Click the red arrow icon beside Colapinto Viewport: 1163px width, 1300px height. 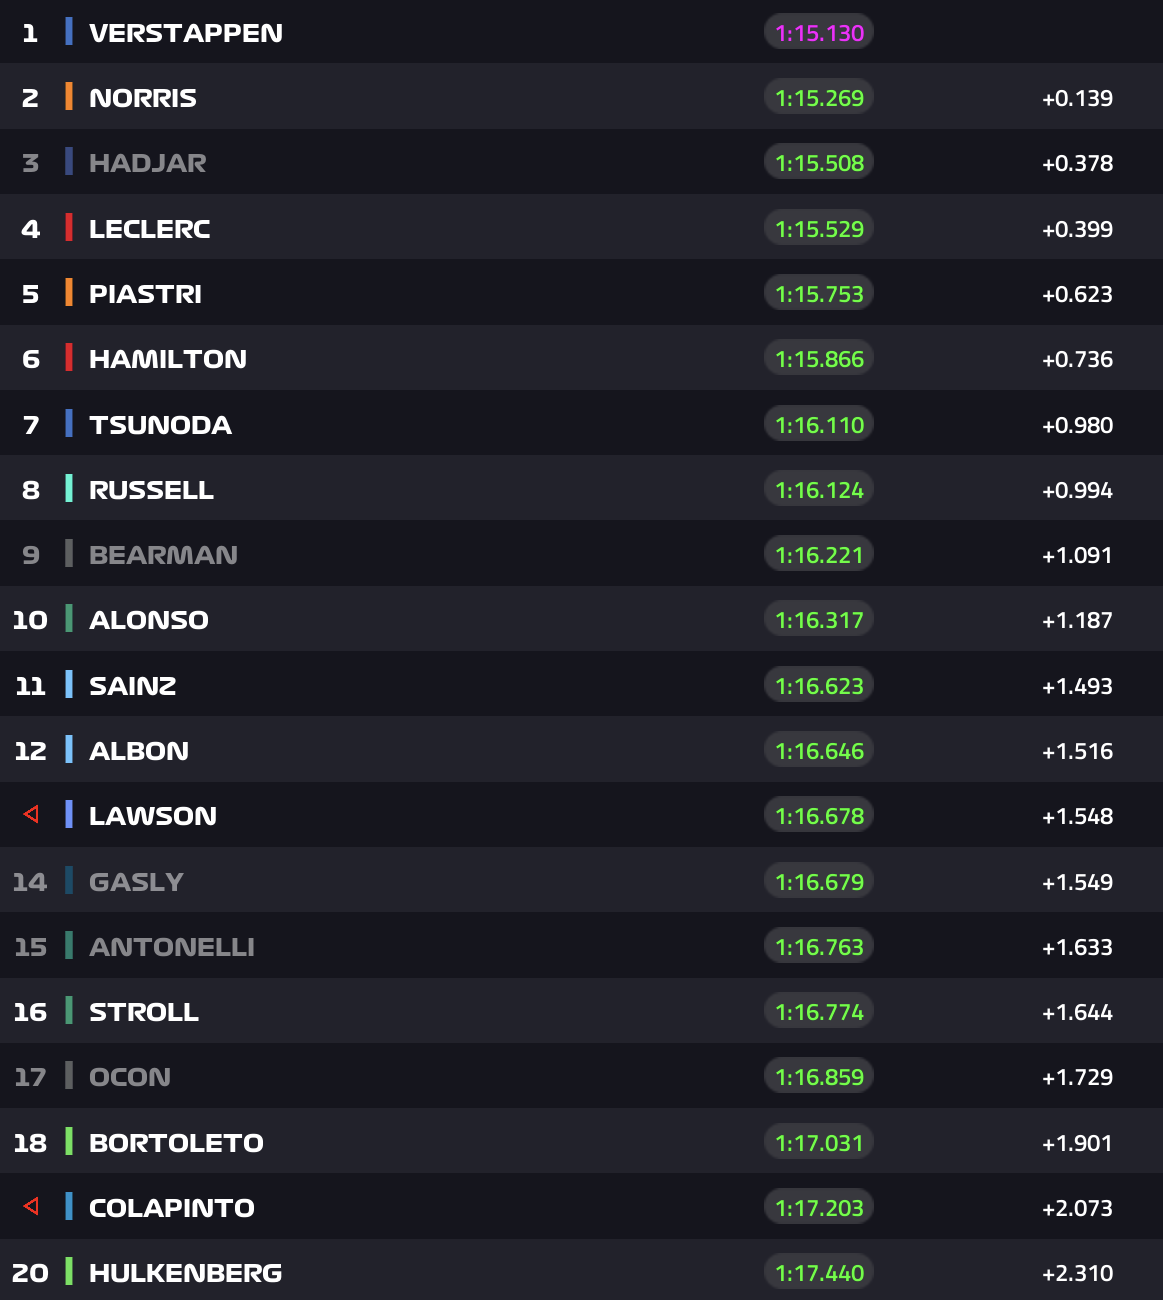point(31,1207)
